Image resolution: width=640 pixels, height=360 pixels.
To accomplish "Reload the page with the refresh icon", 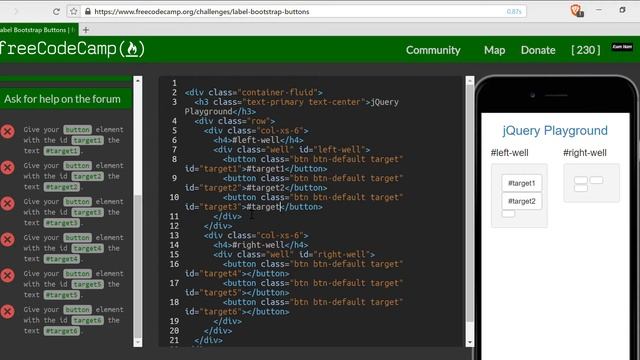I will coord(56,11).
